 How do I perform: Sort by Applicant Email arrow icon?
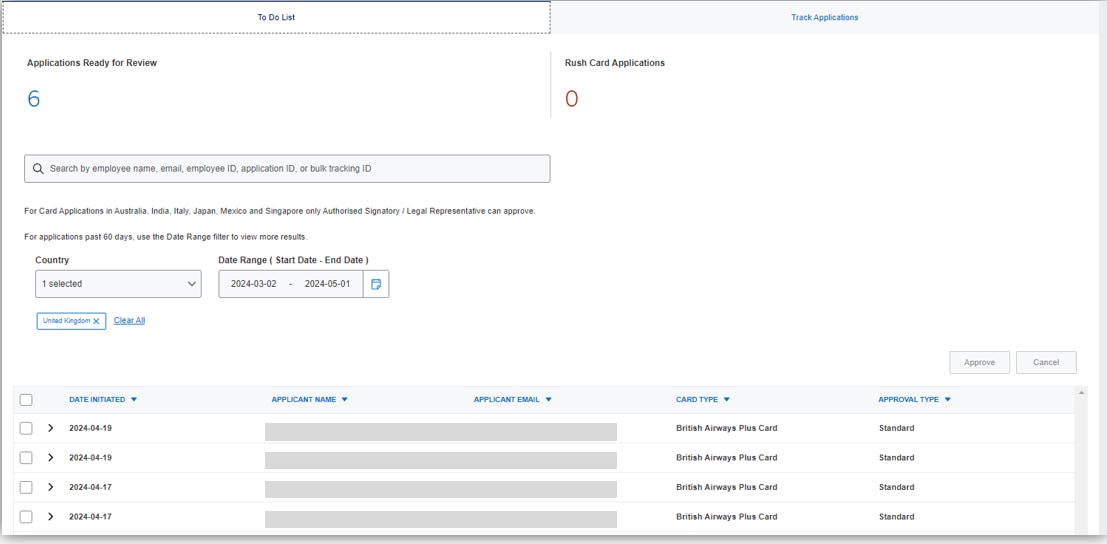coord(549,400)
